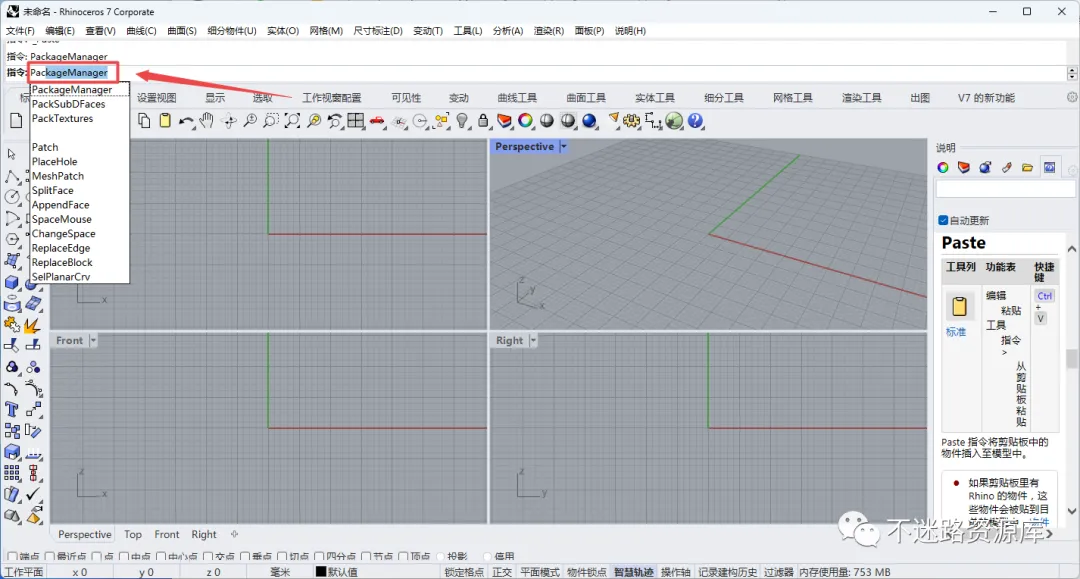Toggle the 交点 osnap checkbox
Screen dimensions: 1080x579
click(207, 556)
